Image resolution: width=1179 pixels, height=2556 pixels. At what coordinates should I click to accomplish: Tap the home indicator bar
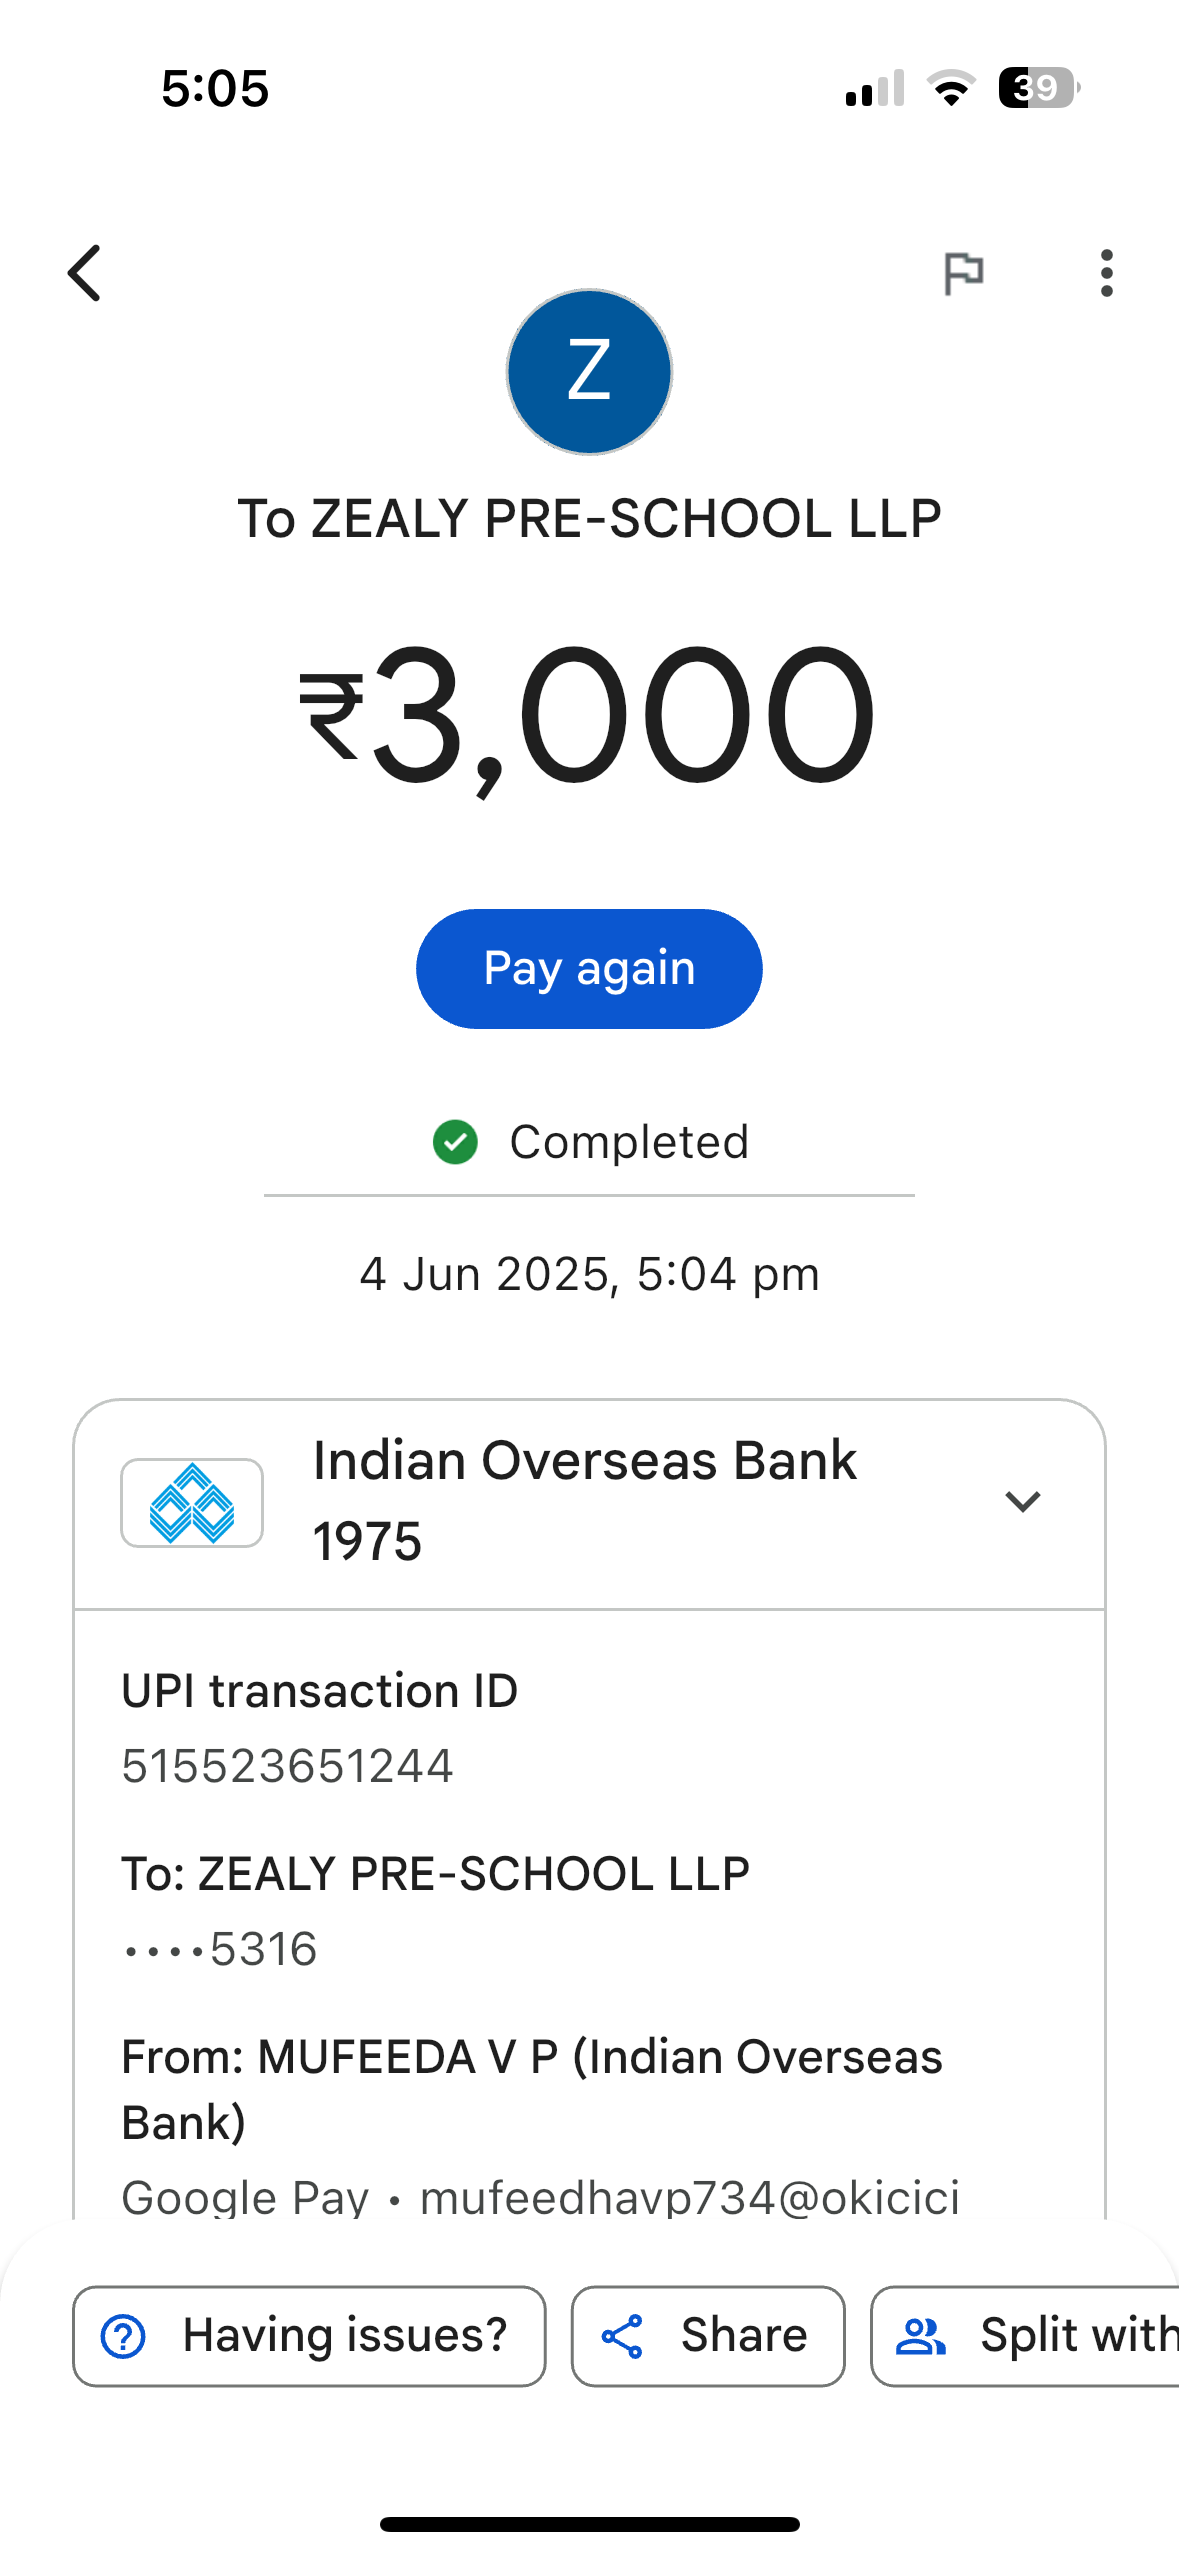click(589, 2524)
